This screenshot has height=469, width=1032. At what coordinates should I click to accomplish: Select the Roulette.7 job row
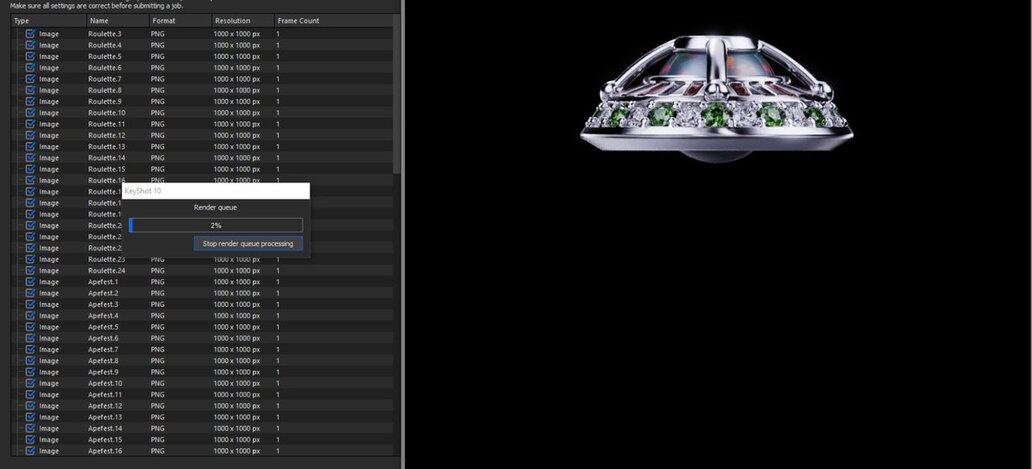click(105, 78)
